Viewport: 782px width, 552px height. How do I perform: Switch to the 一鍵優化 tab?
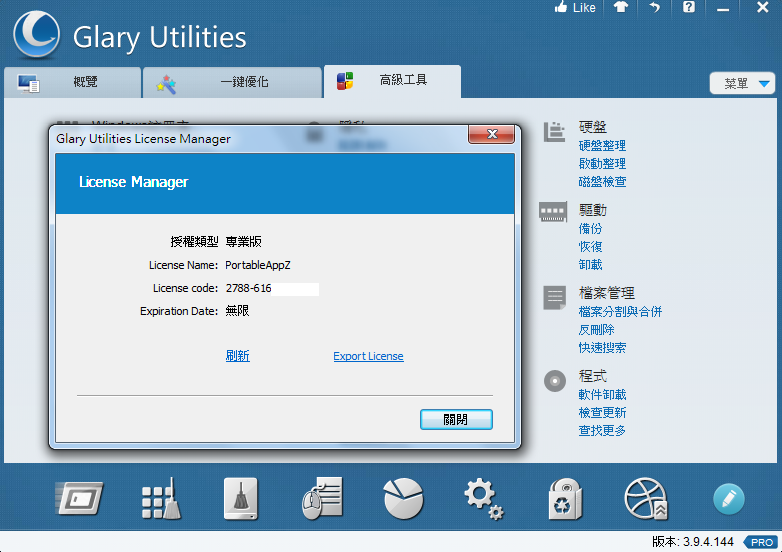pos(232,82)
